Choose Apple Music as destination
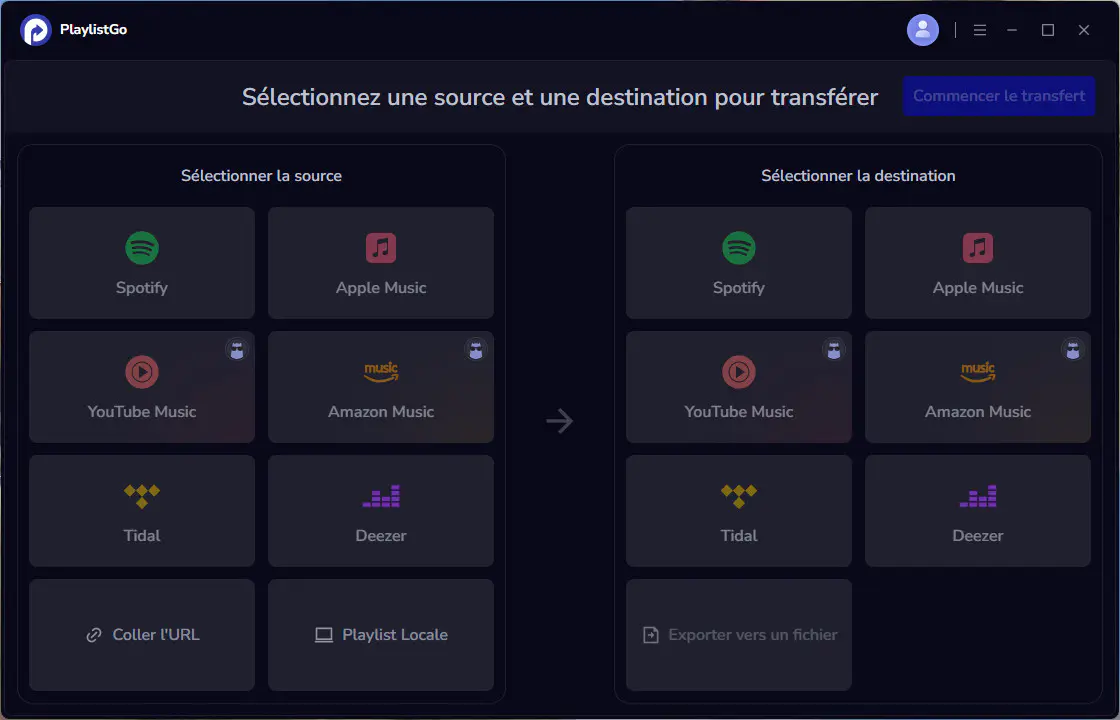This screenshot has width=1120, height=720. 977,263
